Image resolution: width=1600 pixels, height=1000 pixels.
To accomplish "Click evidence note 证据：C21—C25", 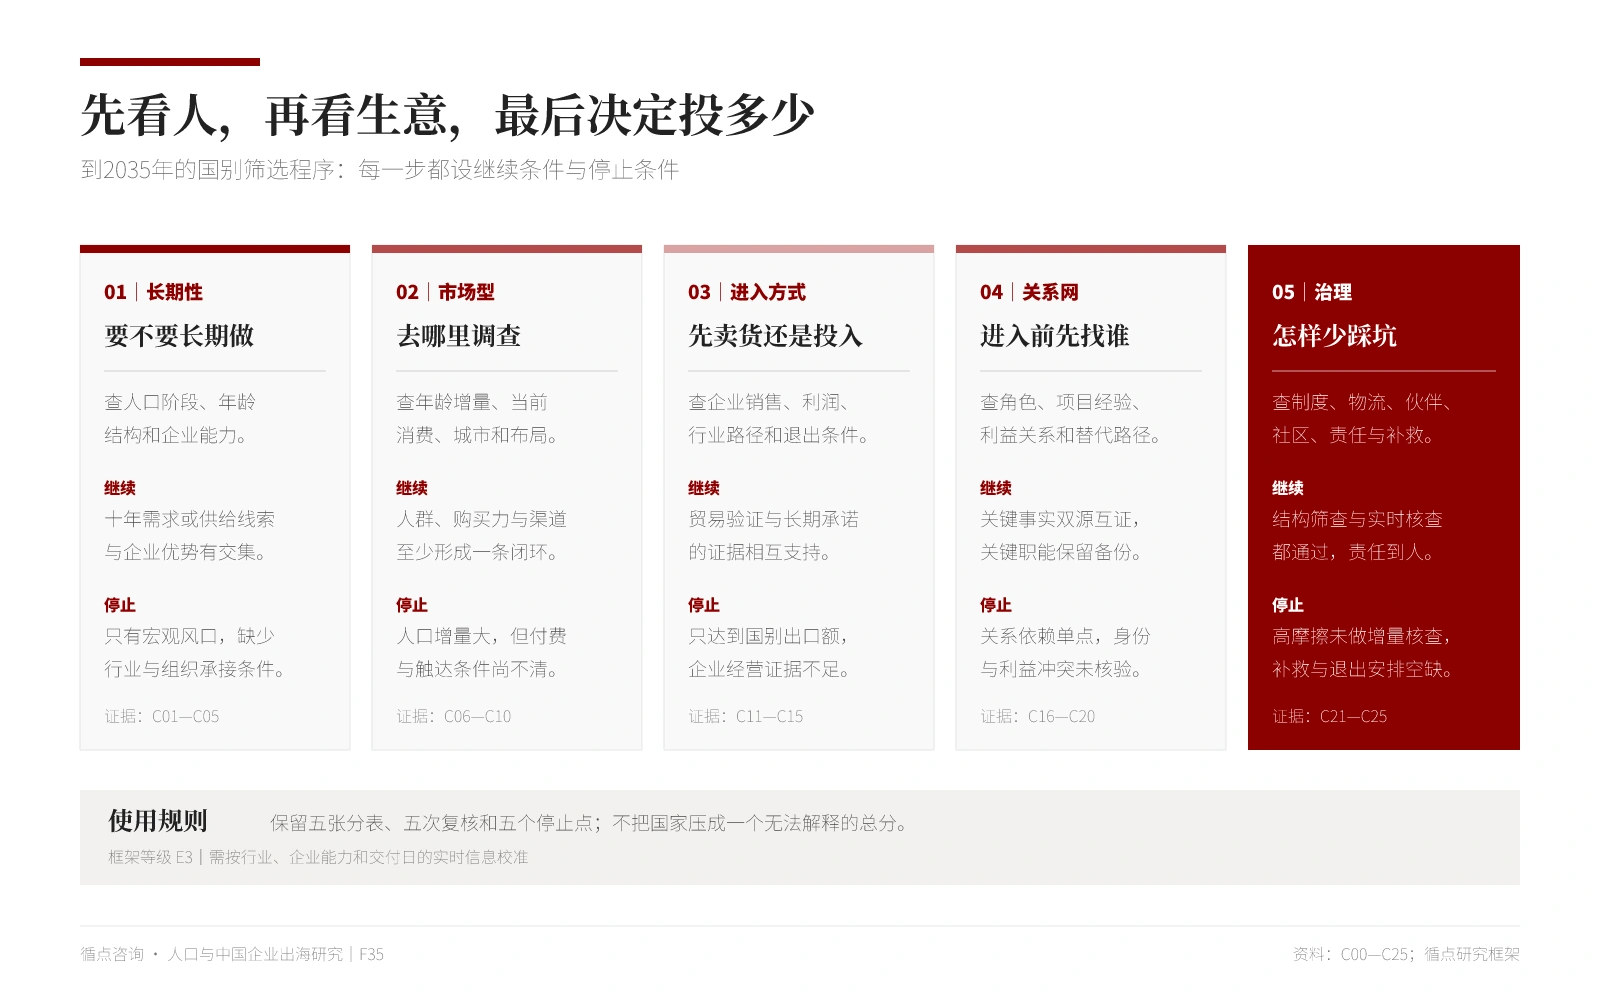I will coord(1329,716).
